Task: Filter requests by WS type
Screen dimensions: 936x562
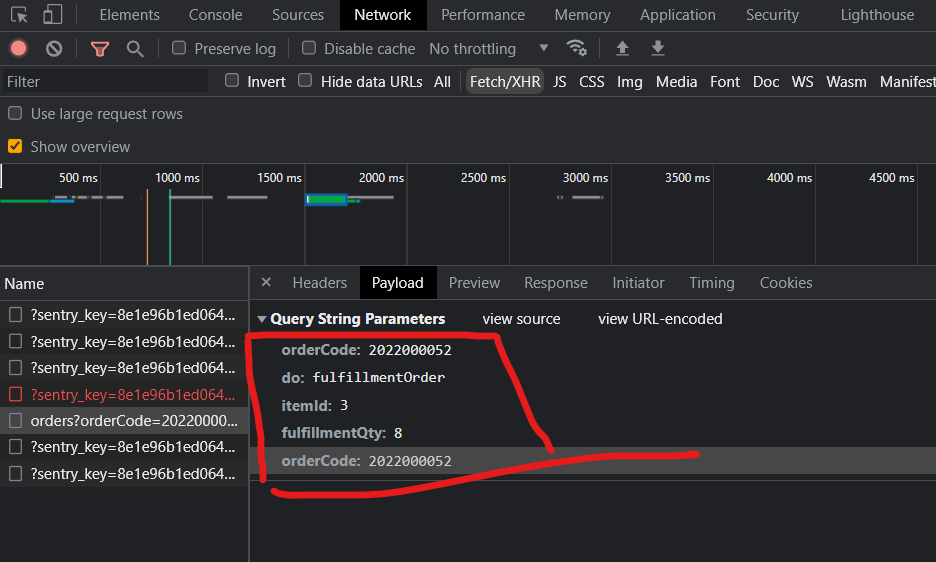Action: click(x=802, y=82)
